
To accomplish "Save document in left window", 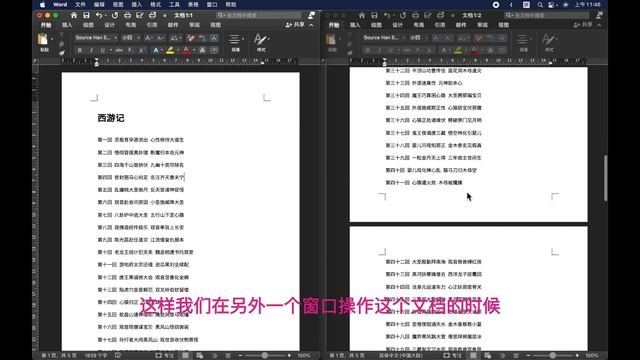I will (86, 15).
